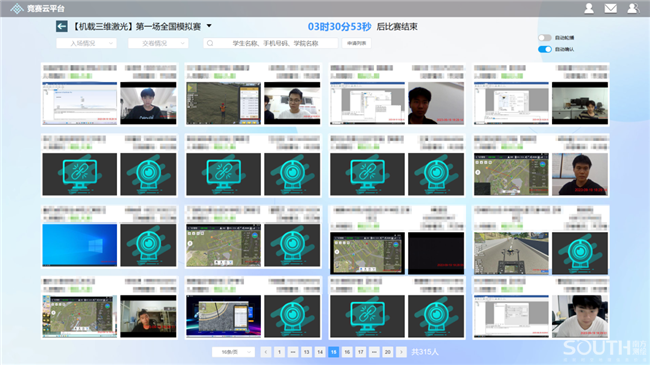The image size is (650, 365).
Task: Open the single-user profile icon in header
Action: [x=589, y=8]
